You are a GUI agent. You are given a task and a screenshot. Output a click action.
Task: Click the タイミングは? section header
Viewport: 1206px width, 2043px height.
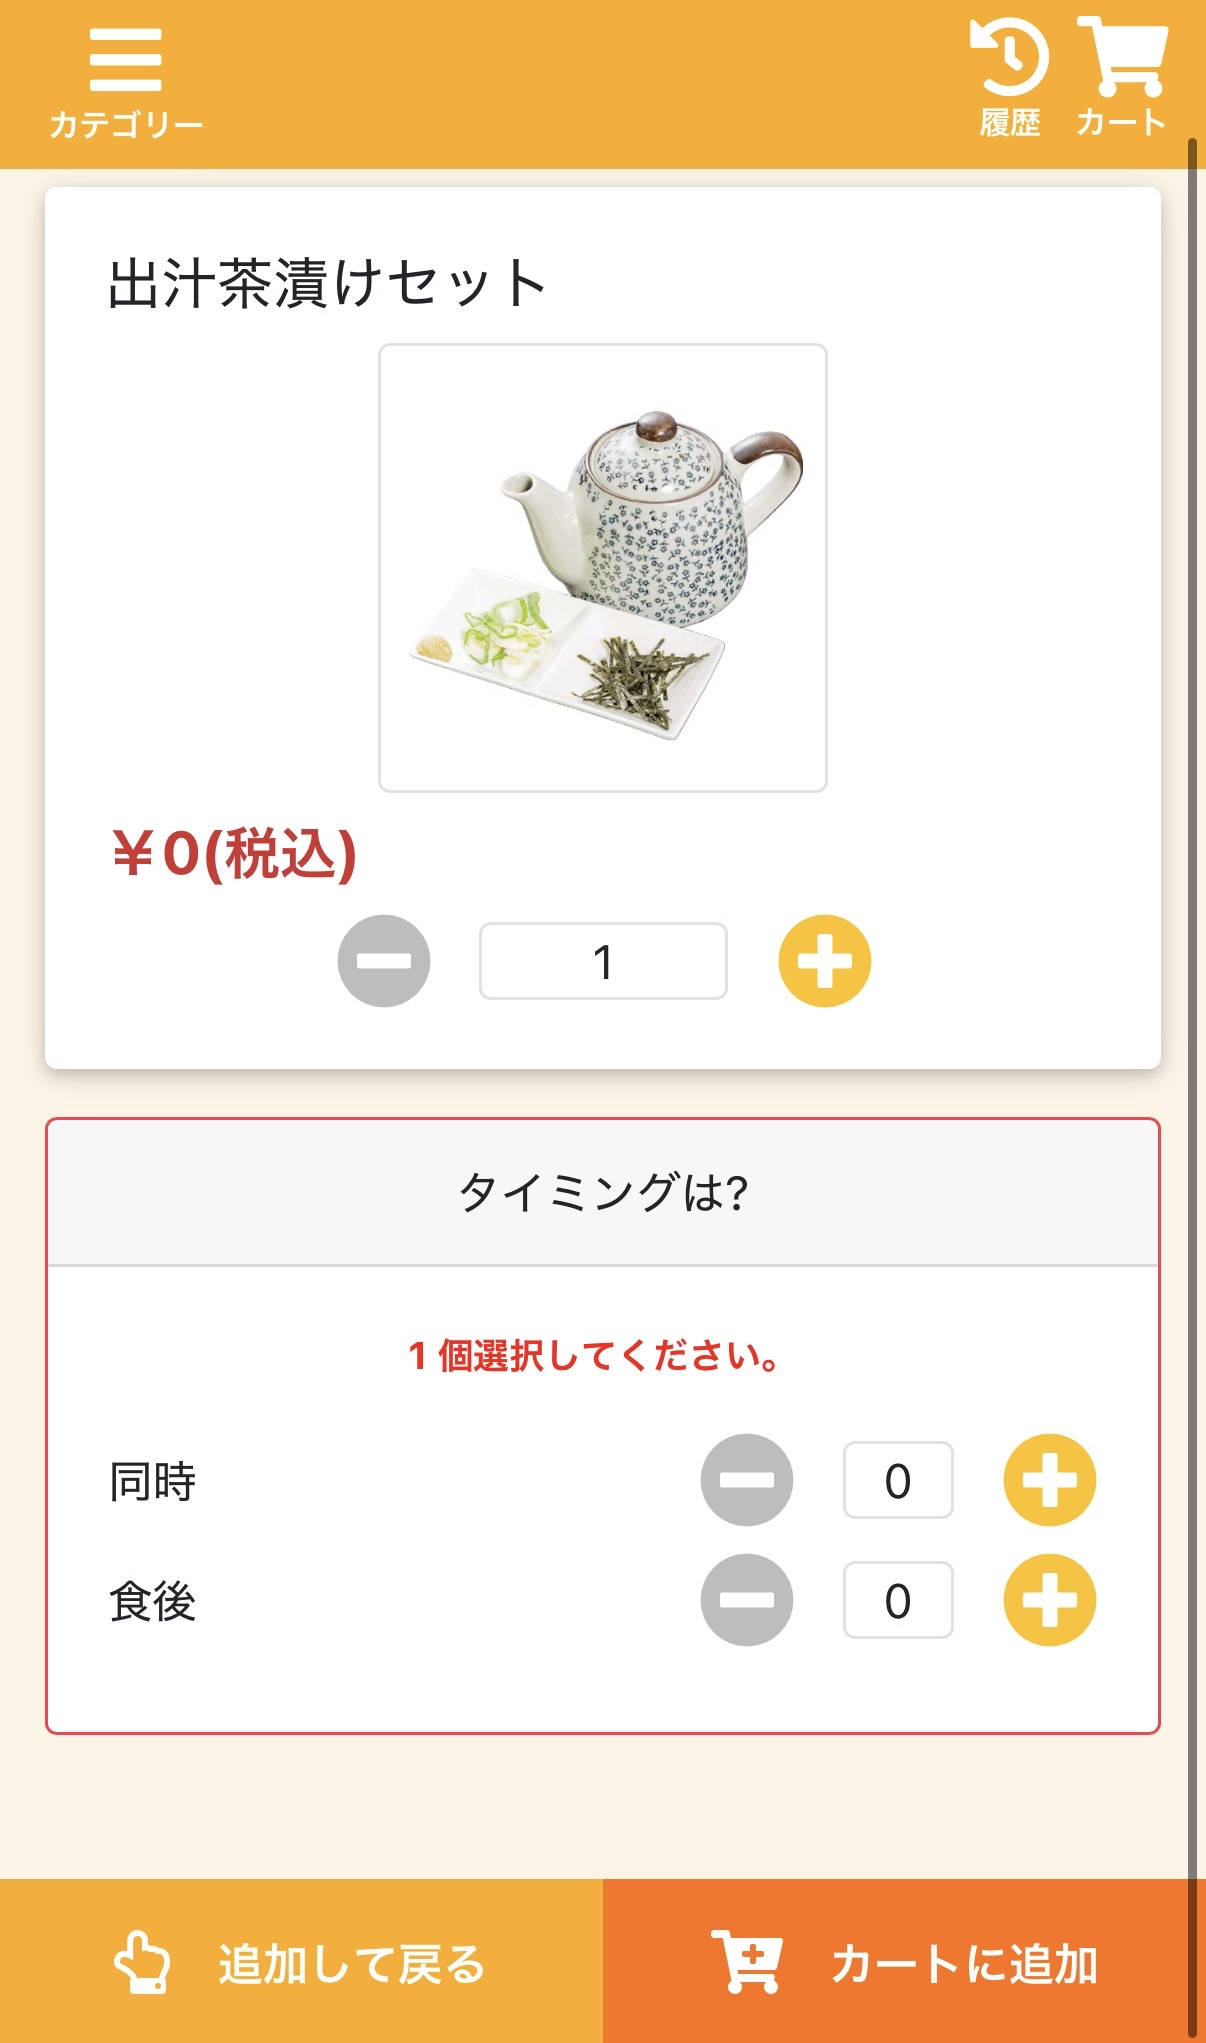pyautogui.click(x=603, y=1192)
